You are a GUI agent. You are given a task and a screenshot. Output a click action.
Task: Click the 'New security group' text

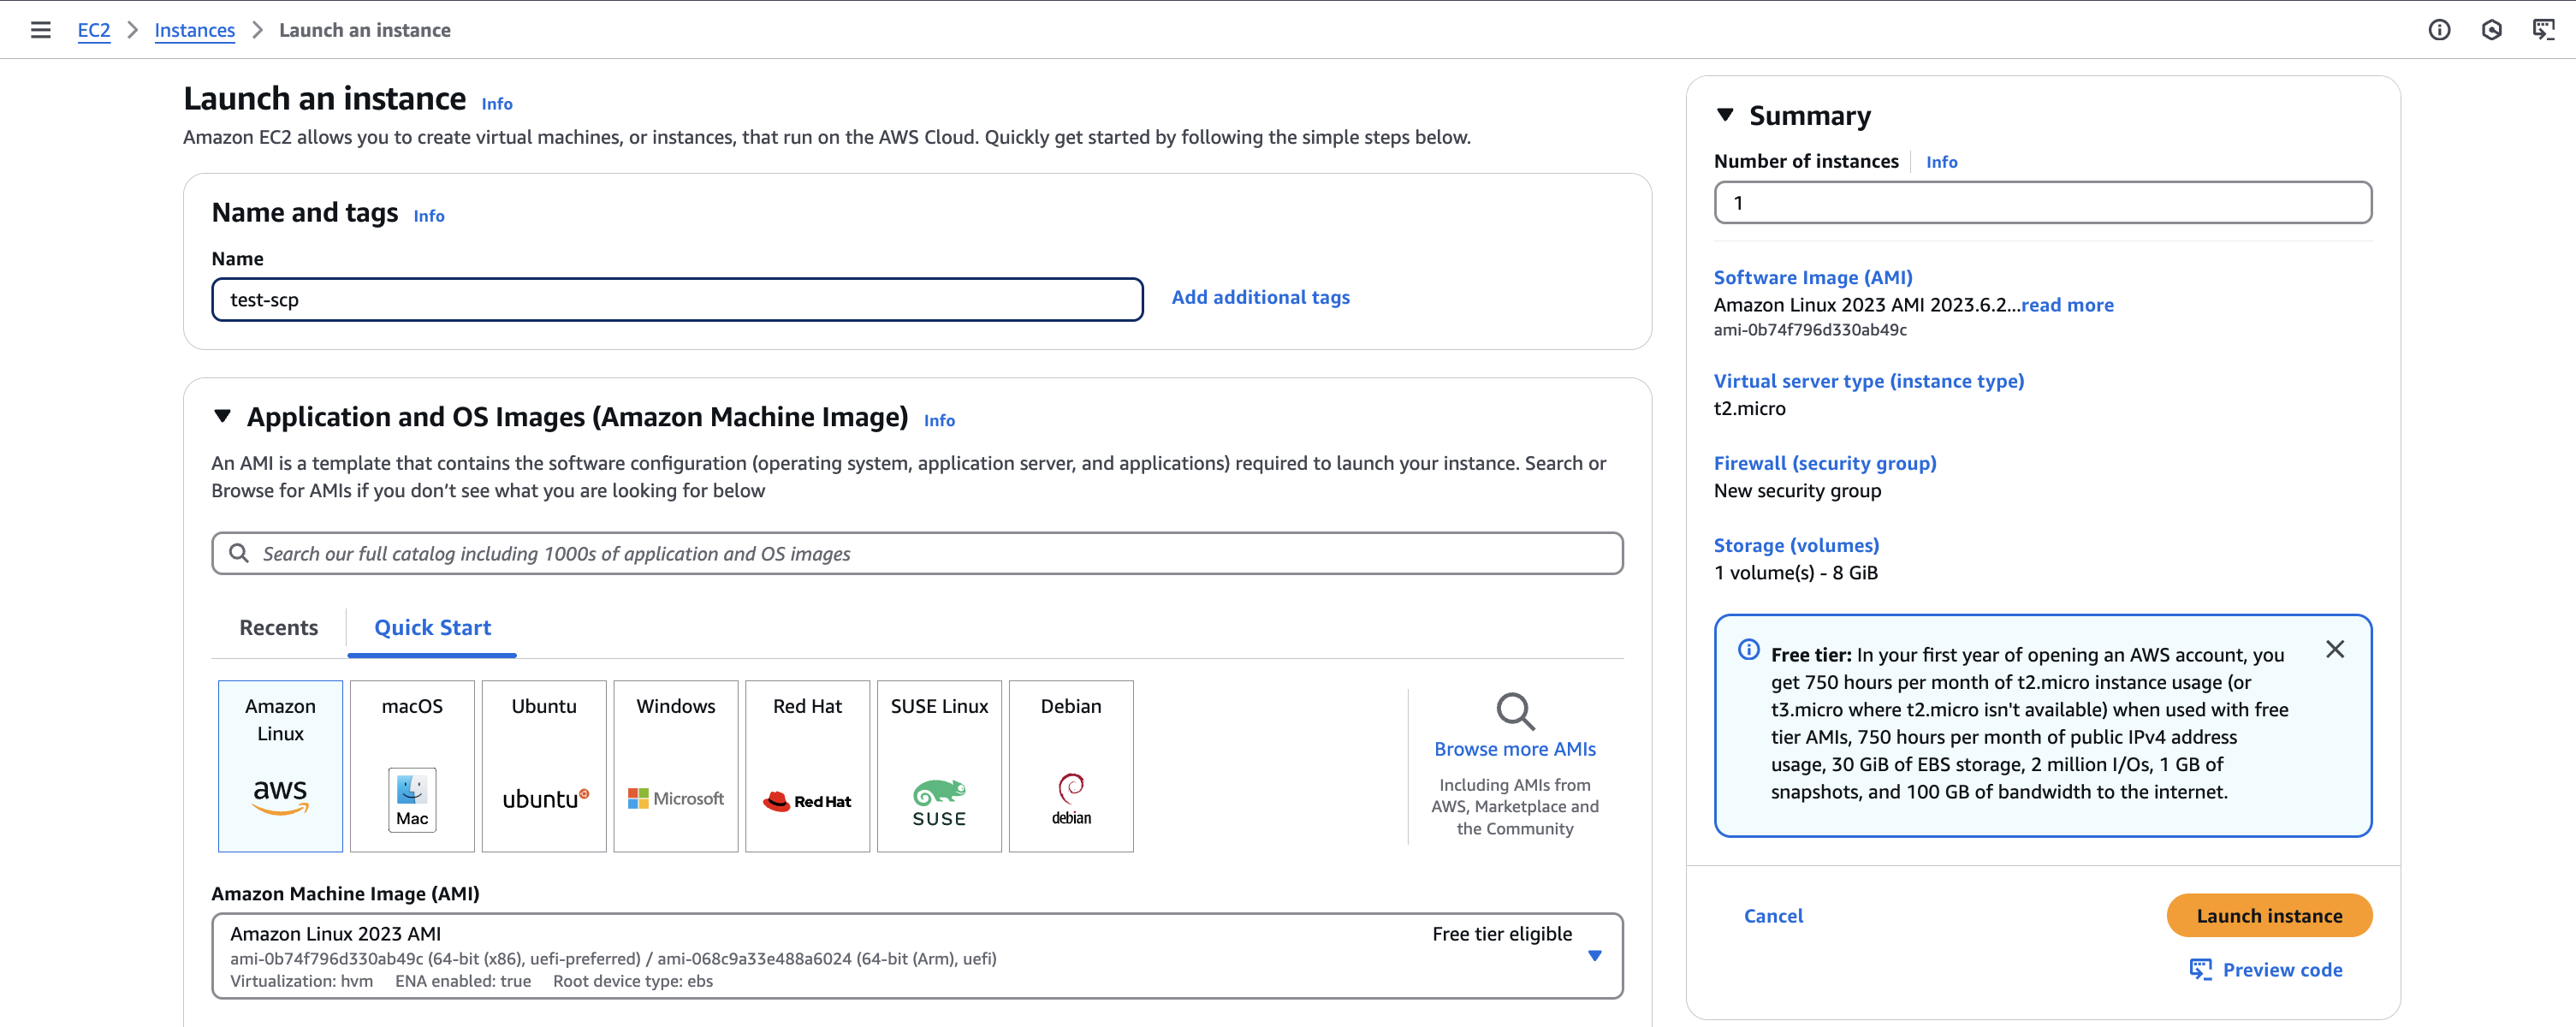click(x=1797, y=491)
